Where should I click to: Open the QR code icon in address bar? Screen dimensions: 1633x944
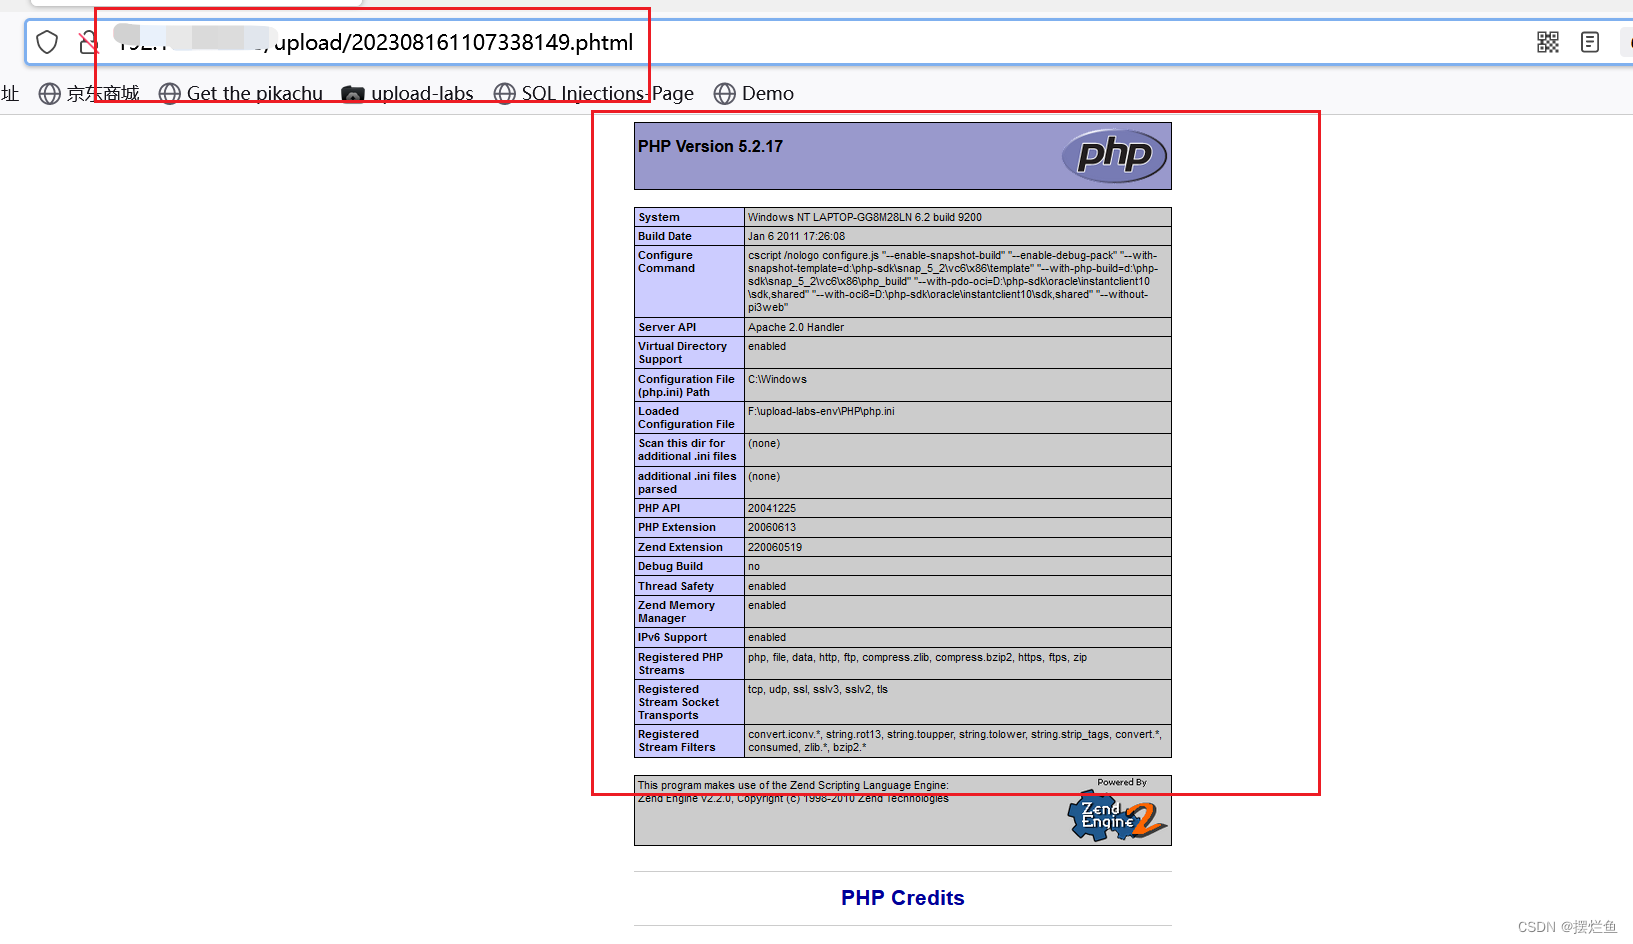[1548, 42]
